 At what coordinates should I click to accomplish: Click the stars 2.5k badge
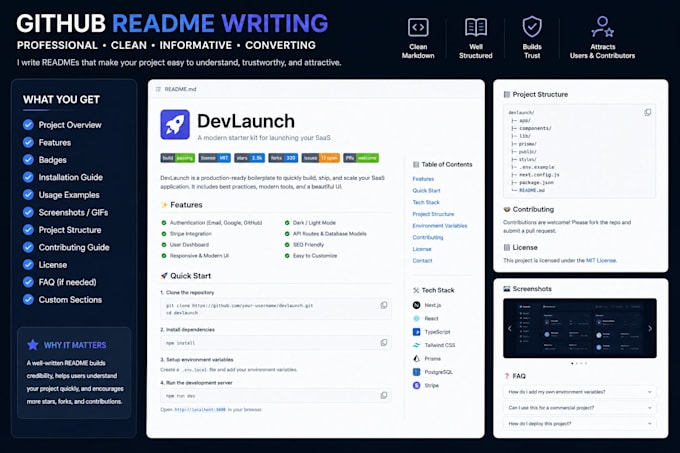[249, 158]
